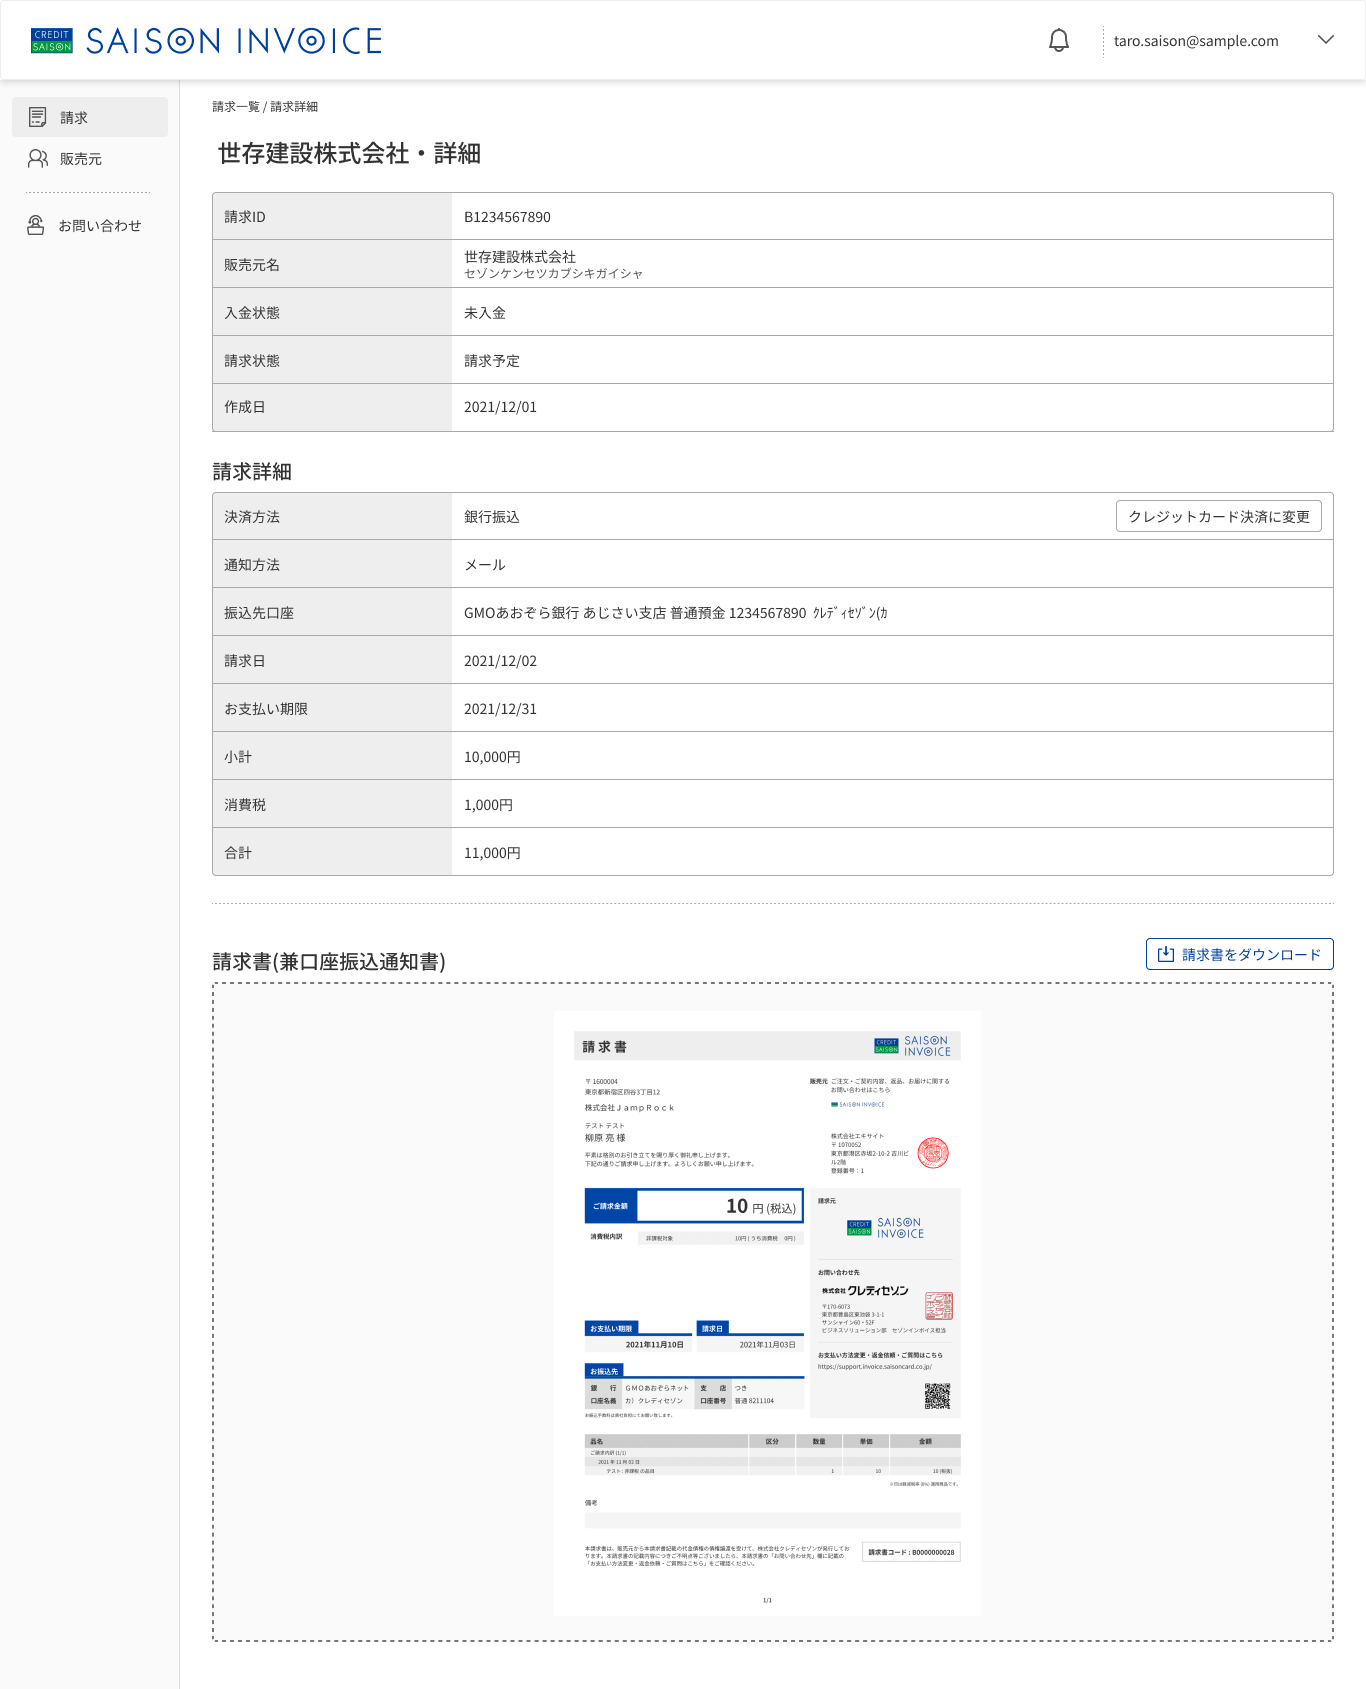Open the 請求 sidebar menu item
This screenshot has width=1366, height=1689.
click(x=90, y=117)
